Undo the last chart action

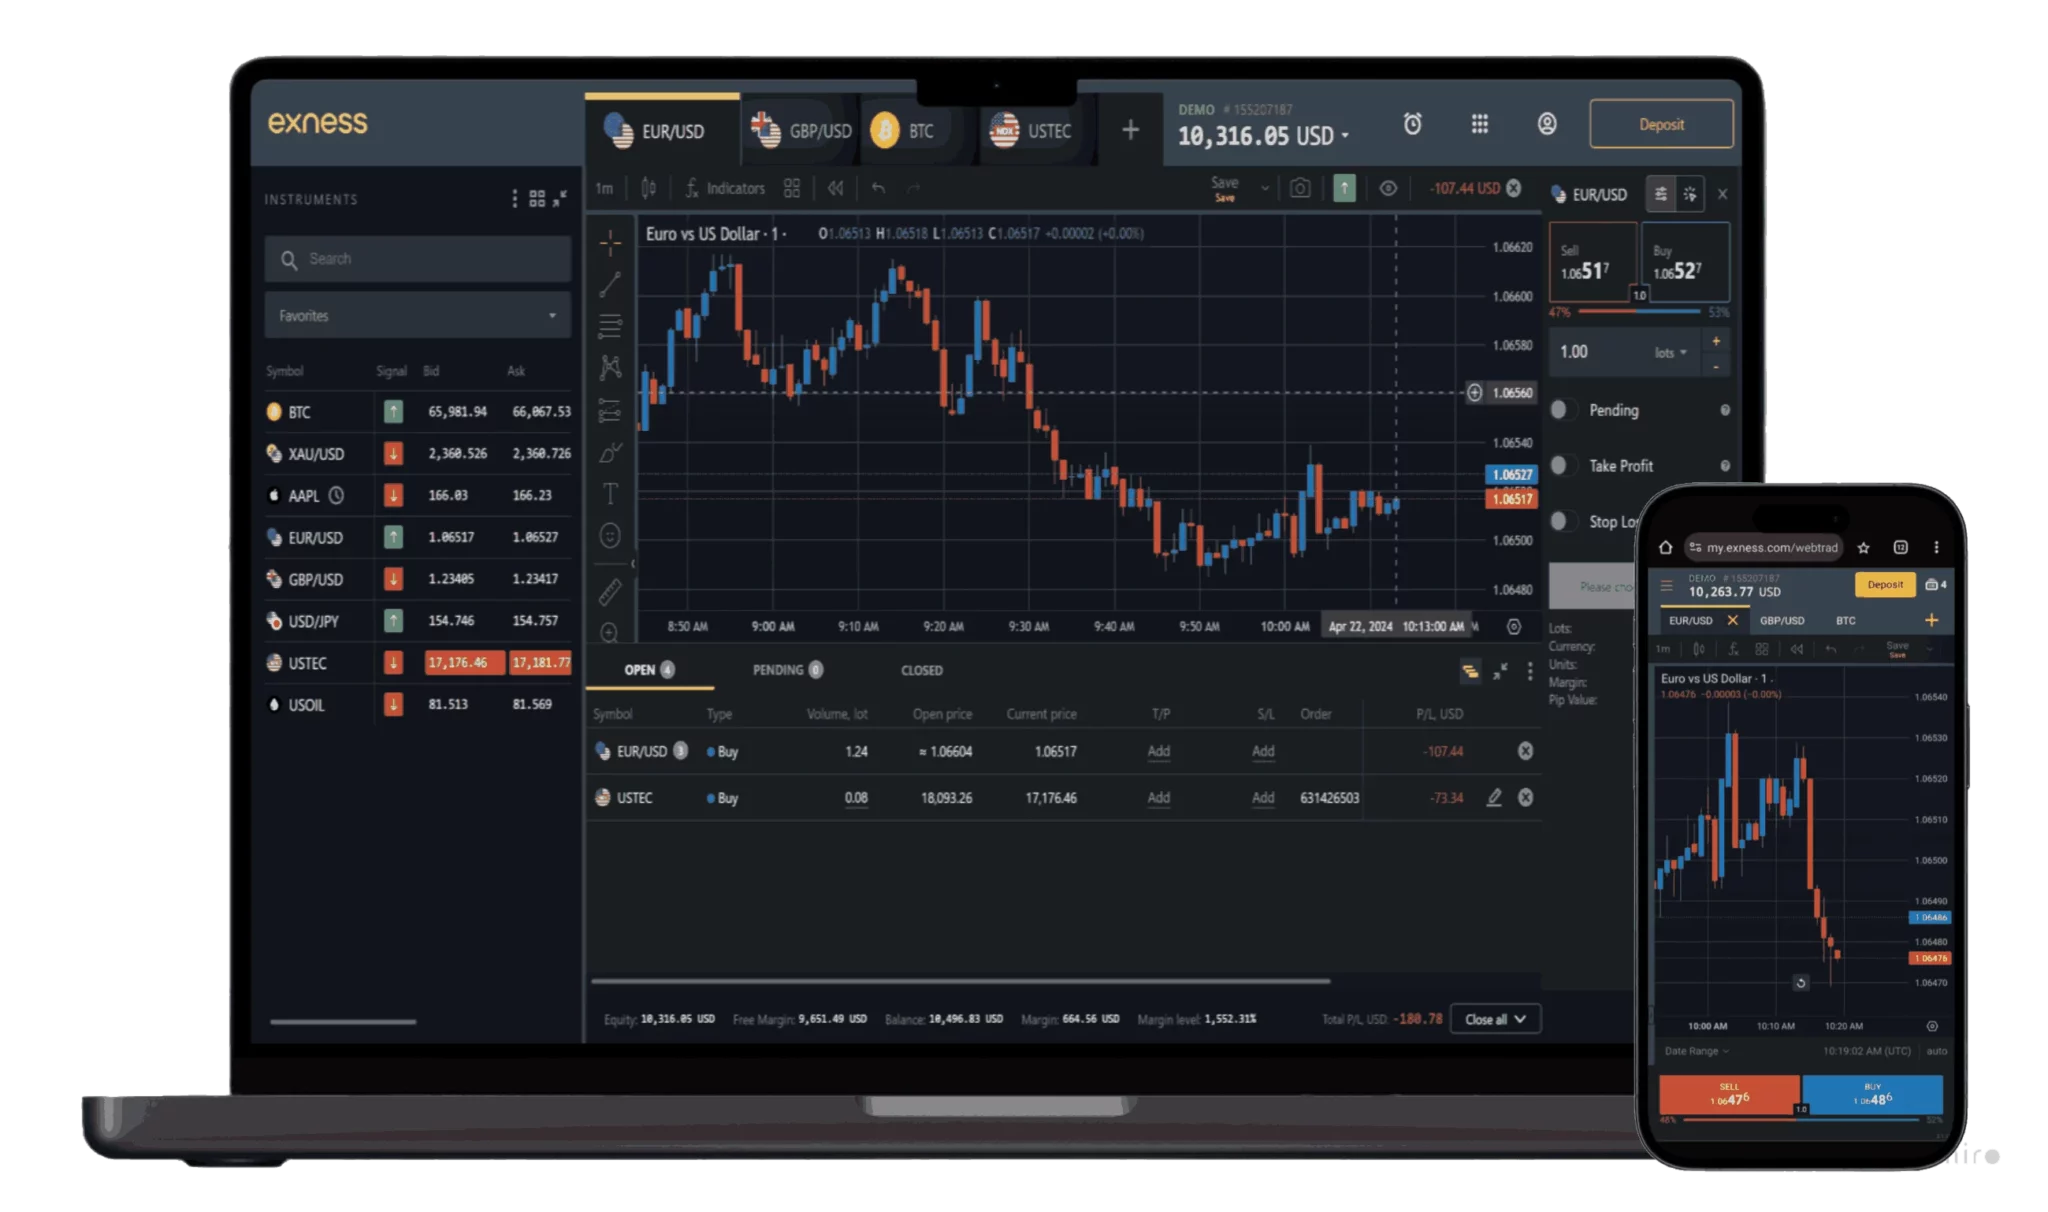click(x=878, y=188)
